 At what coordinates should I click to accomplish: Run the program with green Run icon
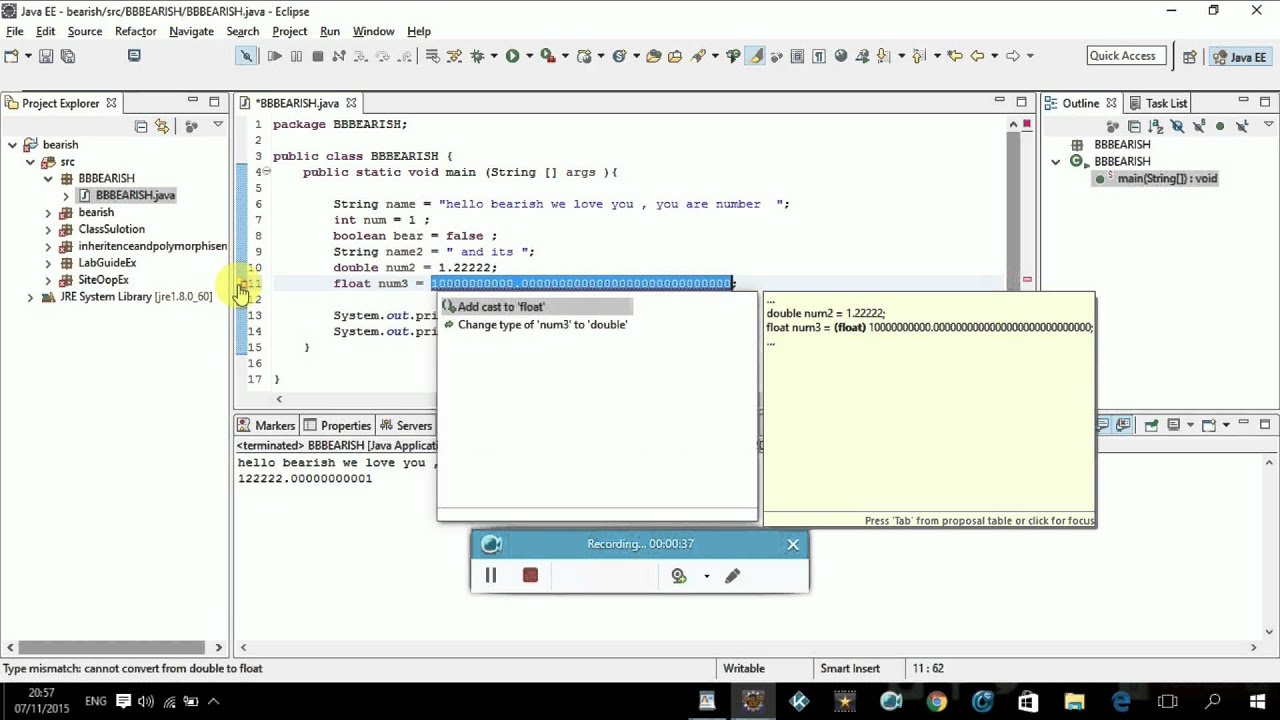512,56
